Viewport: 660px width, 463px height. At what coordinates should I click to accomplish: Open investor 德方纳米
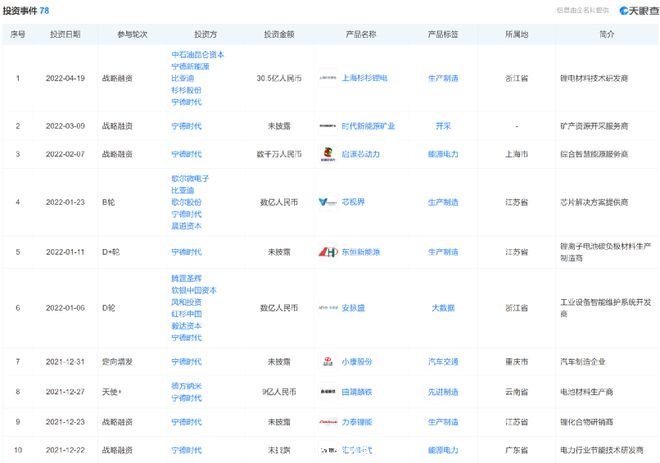point(186,386)
